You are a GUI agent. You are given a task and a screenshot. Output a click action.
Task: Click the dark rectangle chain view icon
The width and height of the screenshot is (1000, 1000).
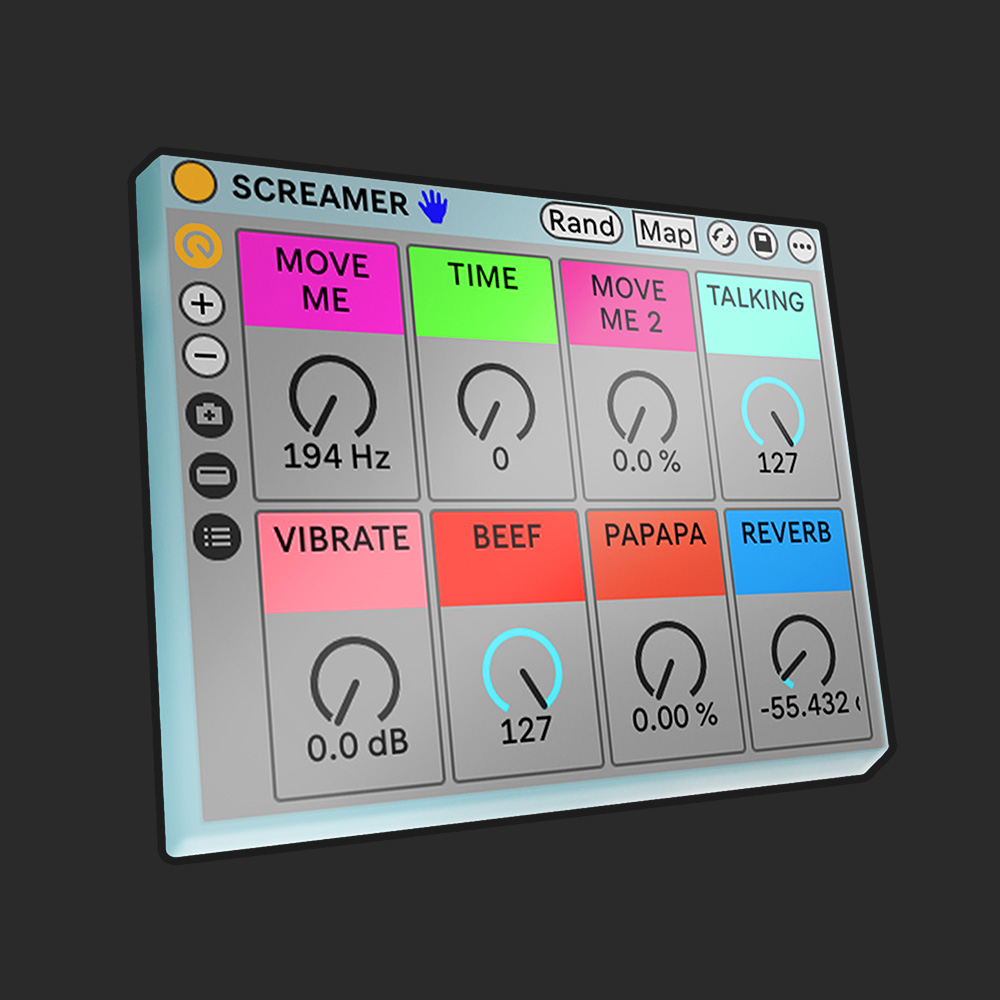point(213,475)
